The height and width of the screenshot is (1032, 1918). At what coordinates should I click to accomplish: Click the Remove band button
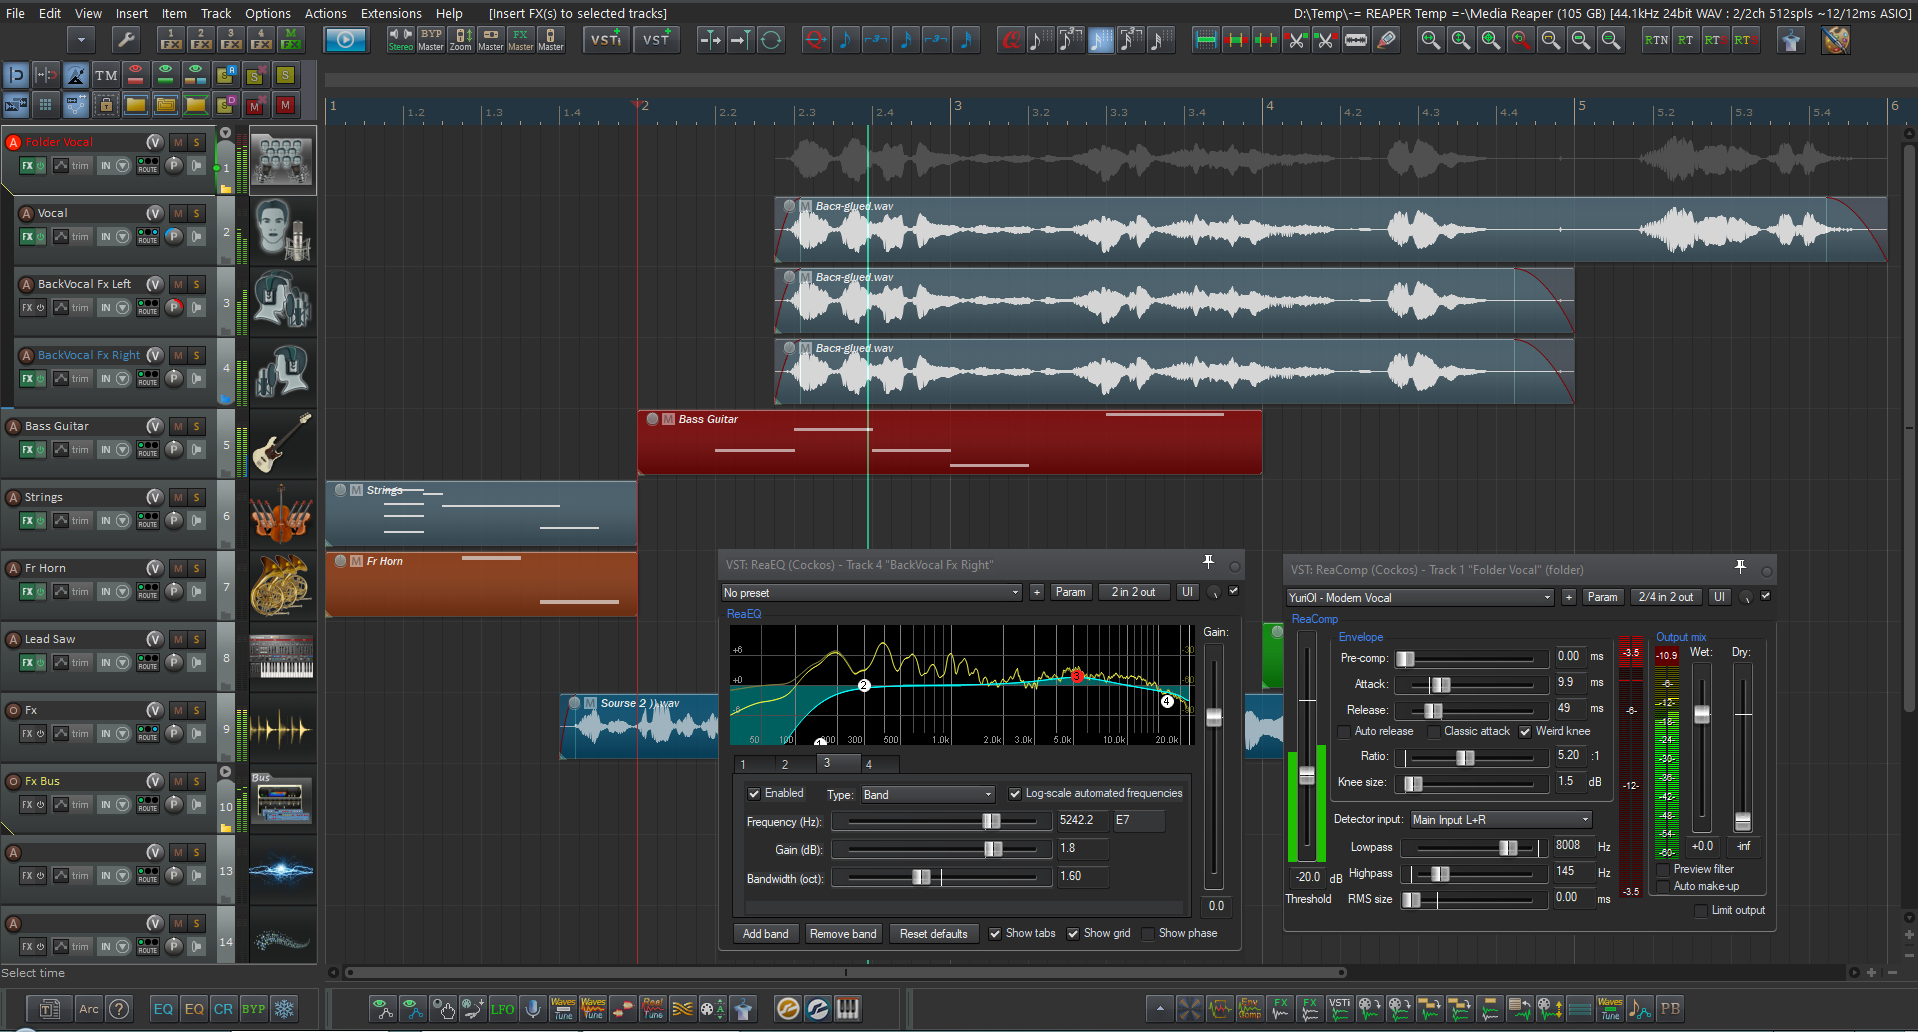(843, 934)
